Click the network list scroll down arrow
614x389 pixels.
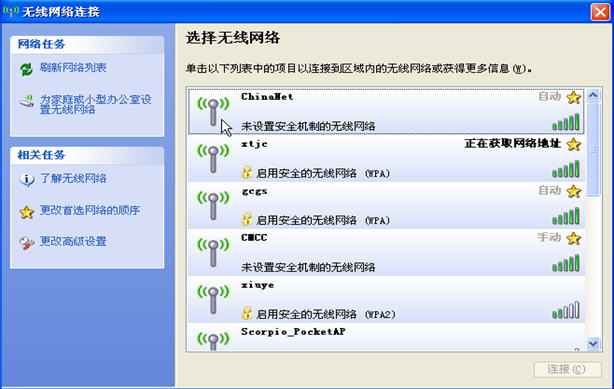593,344
